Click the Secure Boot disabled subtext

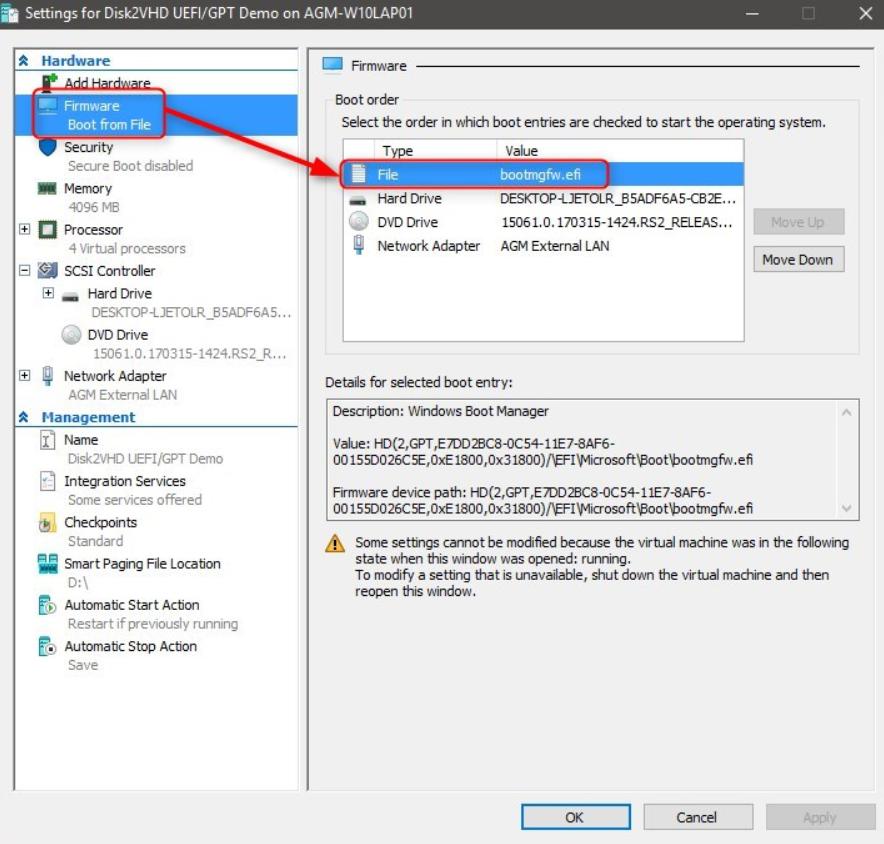click(x=130, y=166)
